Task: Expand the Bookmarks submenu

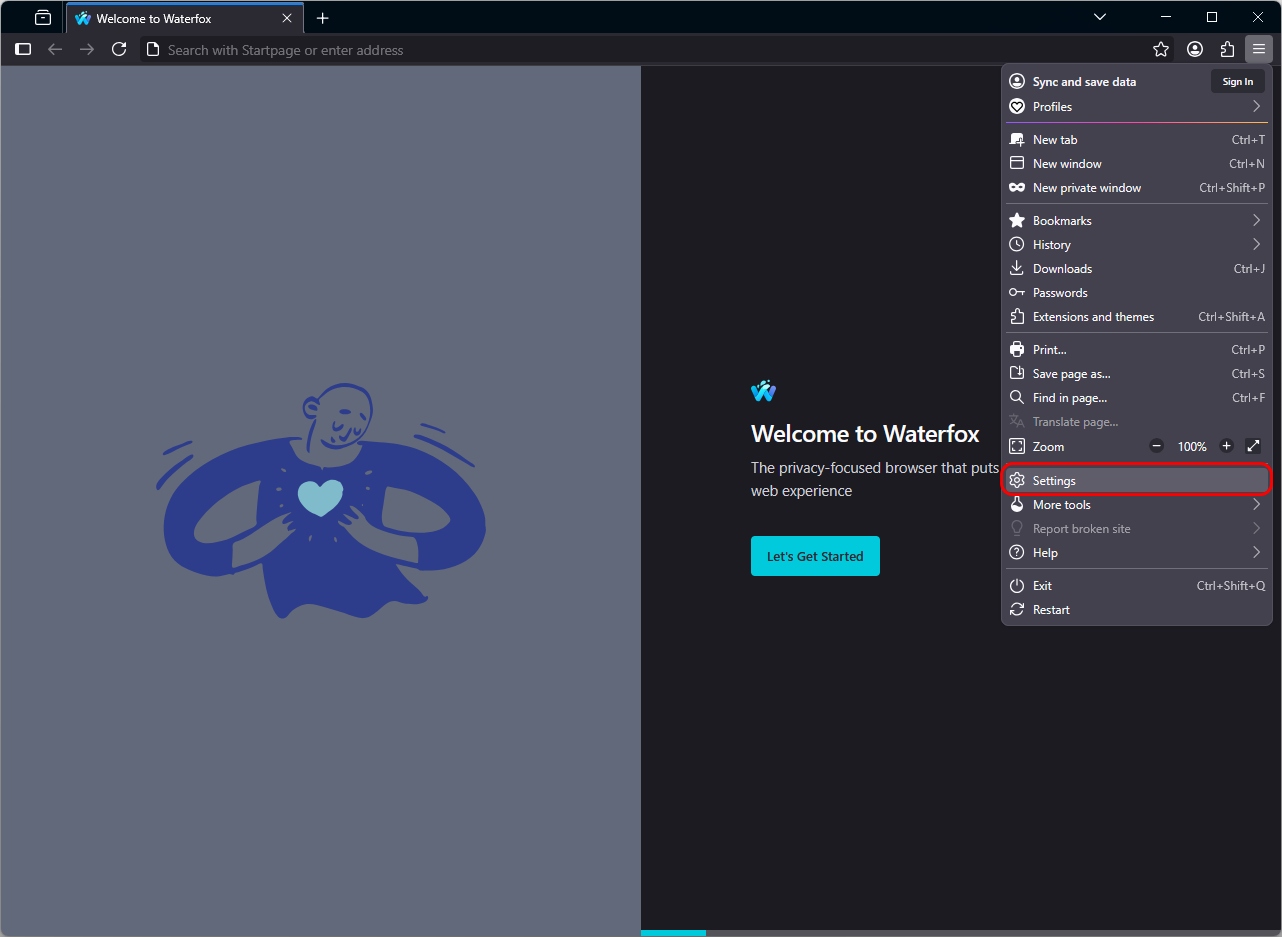Action: pos(1137,221)
